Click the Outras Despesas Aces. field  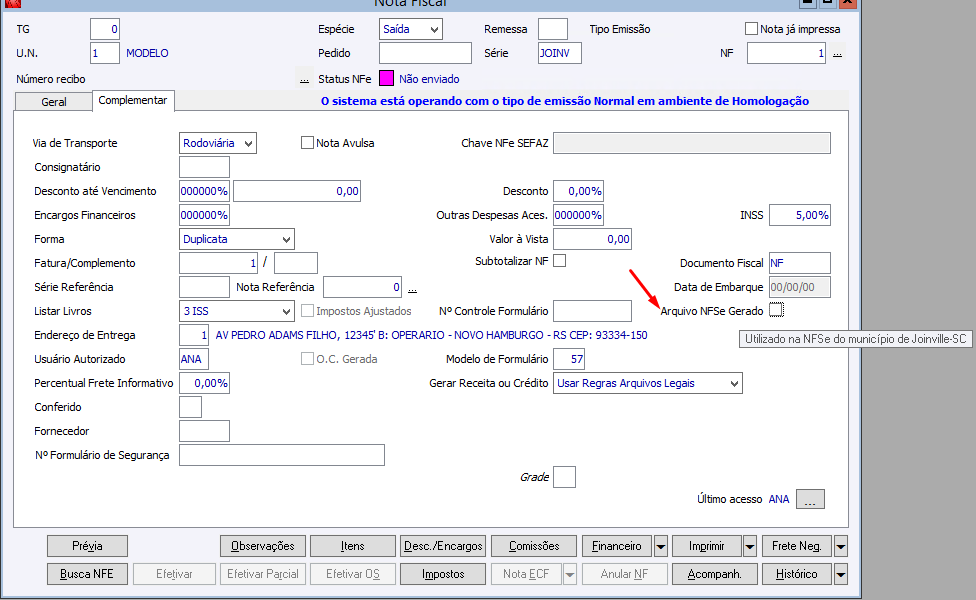(578, 215)
